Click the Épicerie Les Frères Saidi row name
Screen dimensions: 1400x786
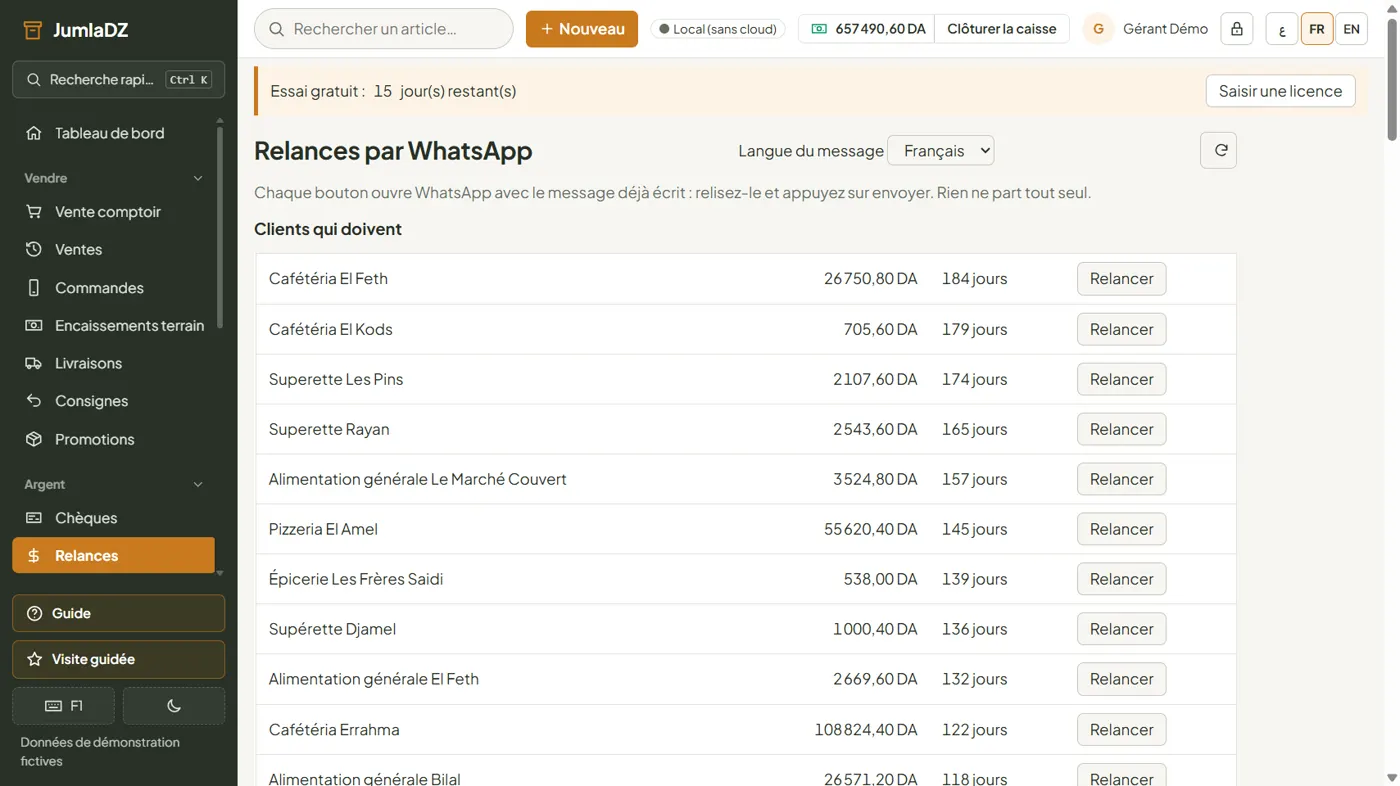pos(356,579)
